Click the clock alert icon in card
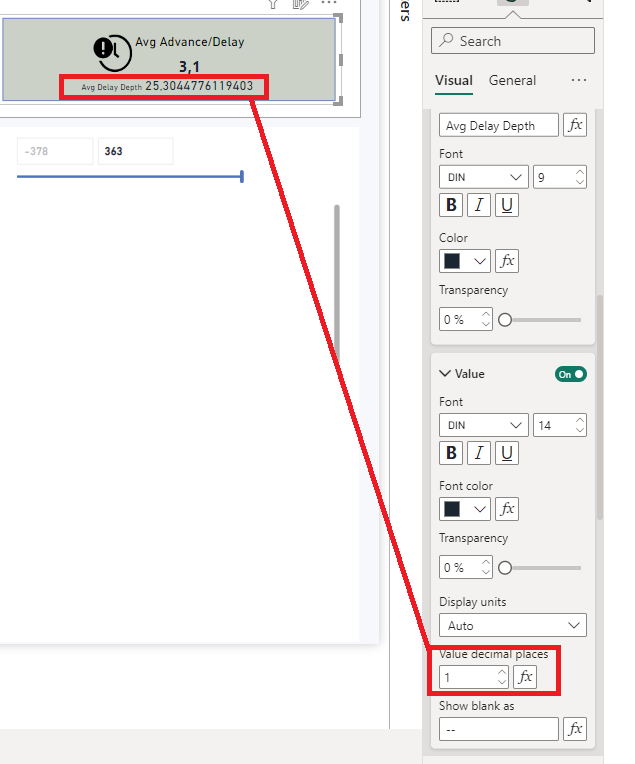 pos(112,53)
